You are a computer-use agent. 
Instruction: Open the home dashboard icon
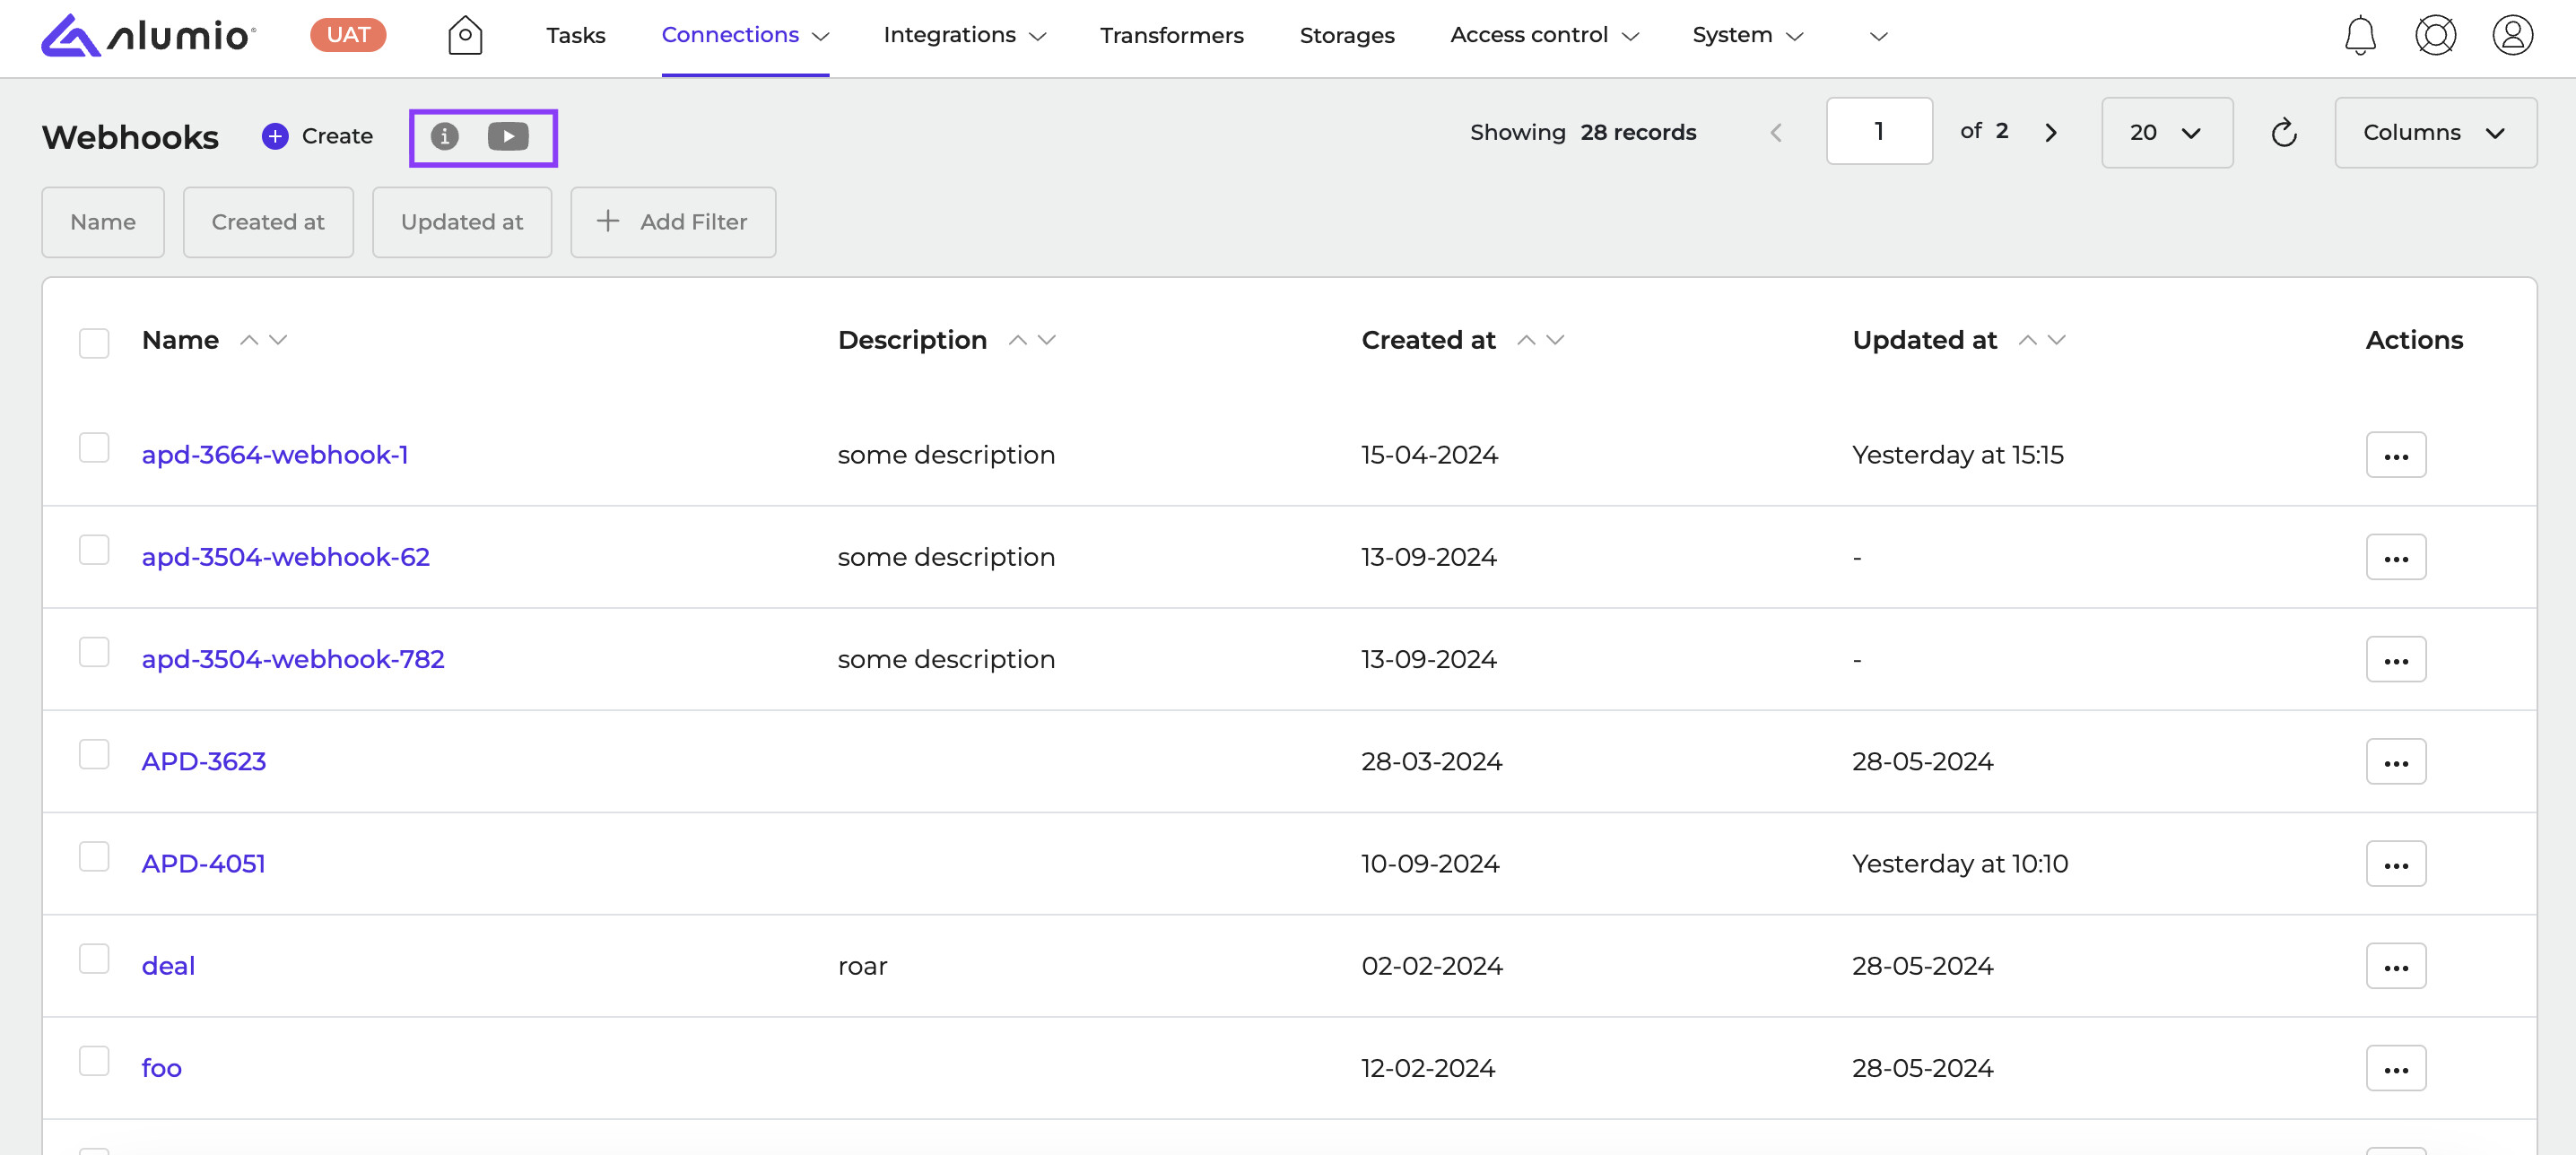[465, 36]
